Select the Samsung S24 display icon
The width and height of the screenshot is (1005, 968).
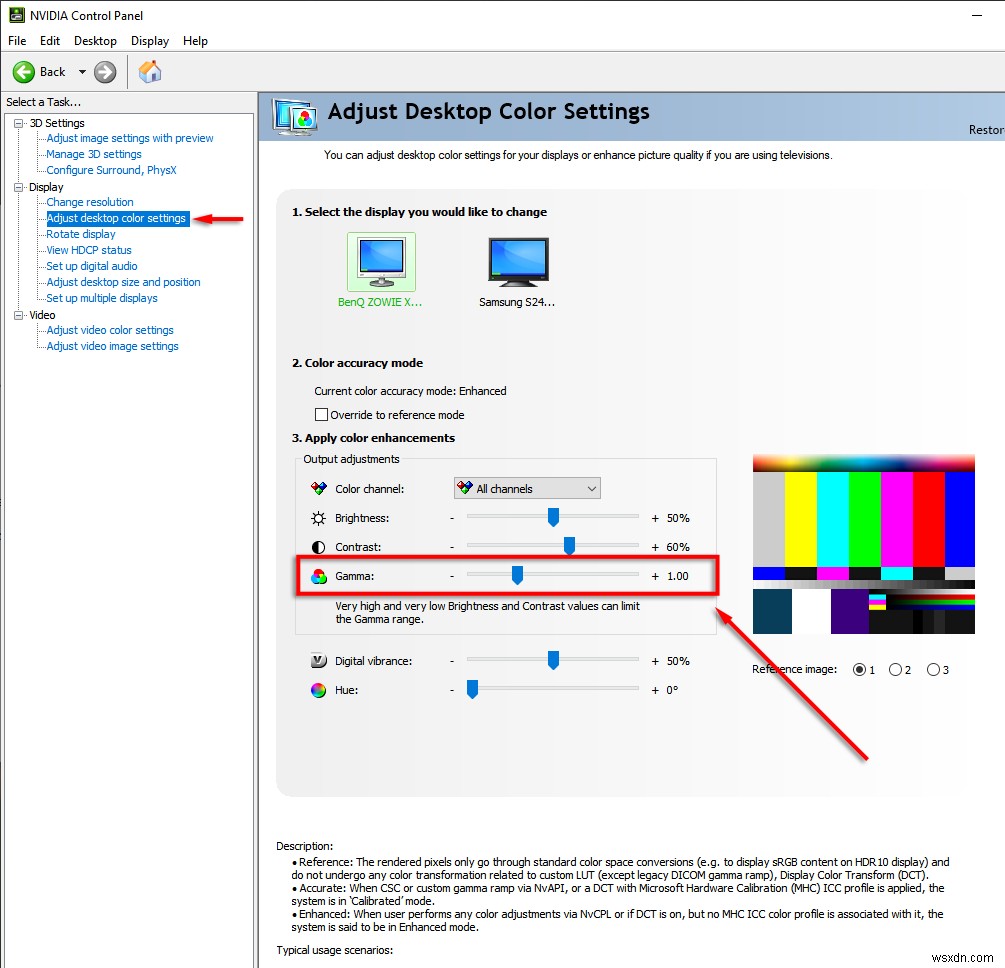[x=518, y=262]
